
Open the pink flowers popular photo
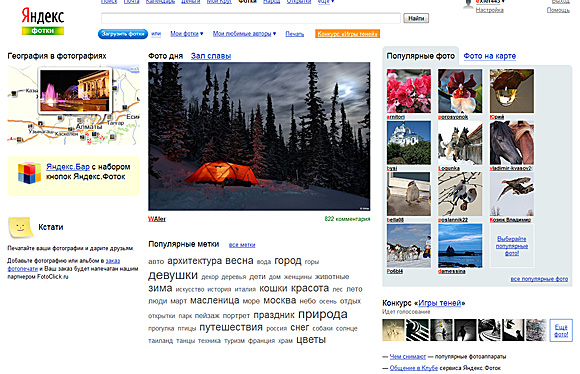point(409,91)
